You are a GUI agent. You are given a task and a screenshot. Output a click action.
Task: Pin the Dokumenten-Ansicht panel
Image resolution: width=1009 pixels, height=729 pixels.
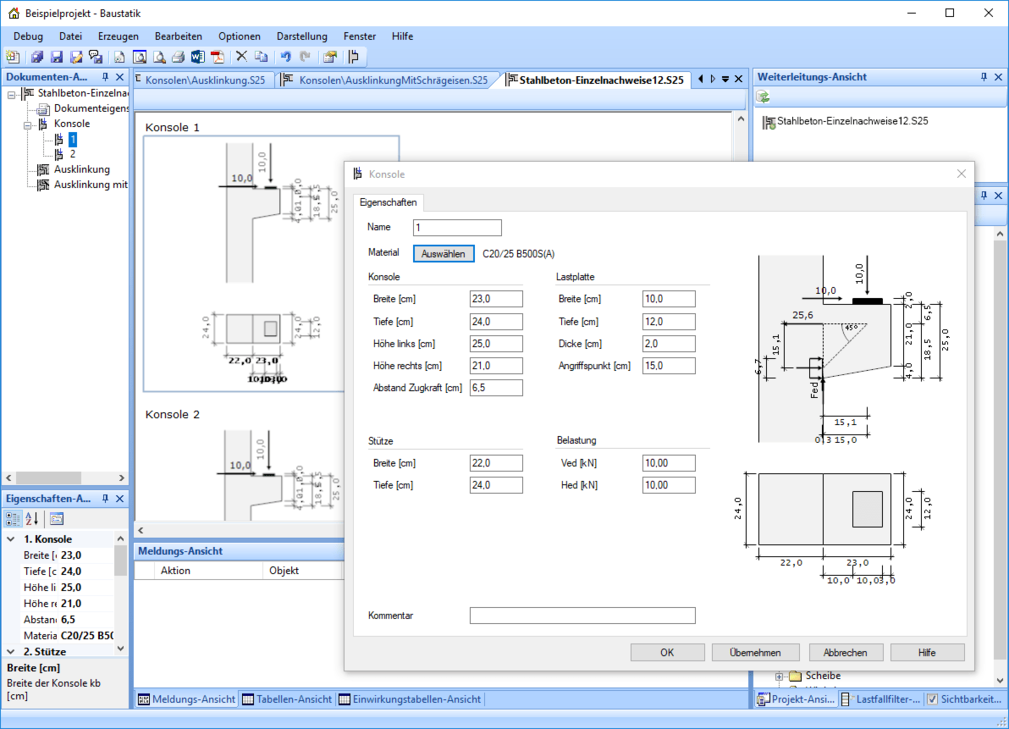[106, 77]
